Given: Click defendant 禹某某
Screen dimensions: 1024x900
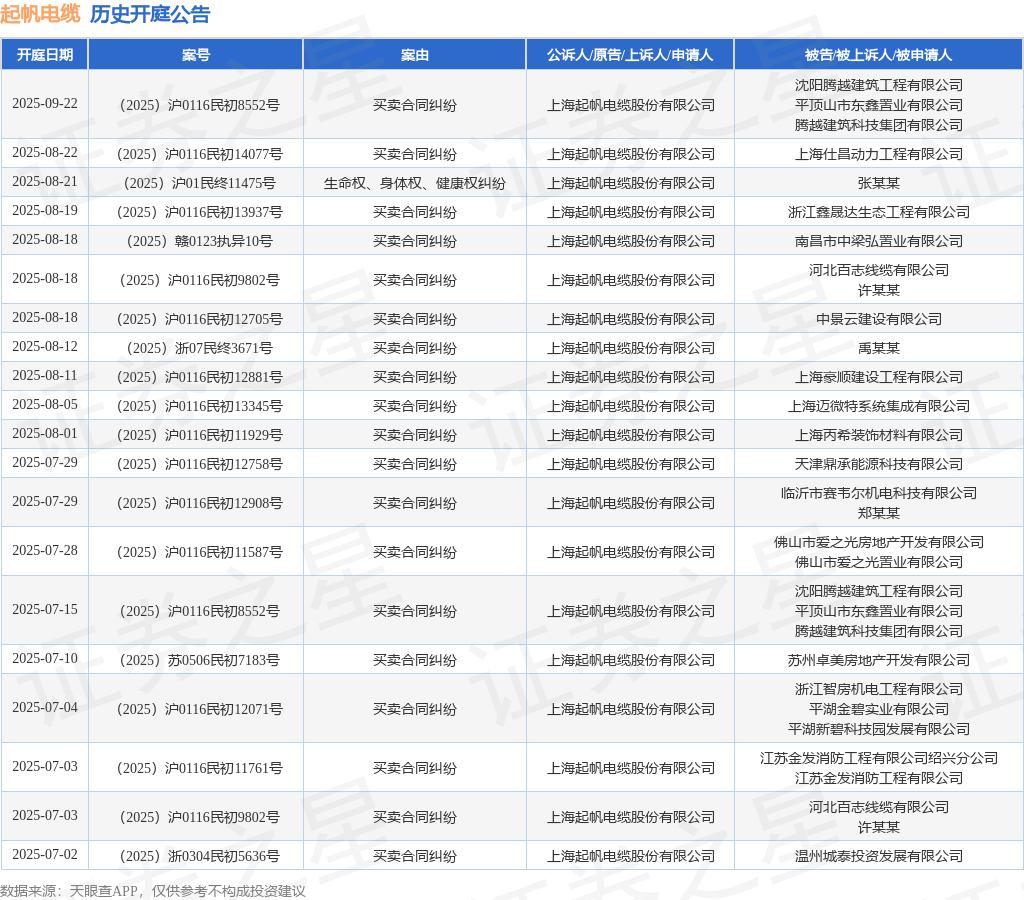Looking at the screenshot, I should [878, 349].
